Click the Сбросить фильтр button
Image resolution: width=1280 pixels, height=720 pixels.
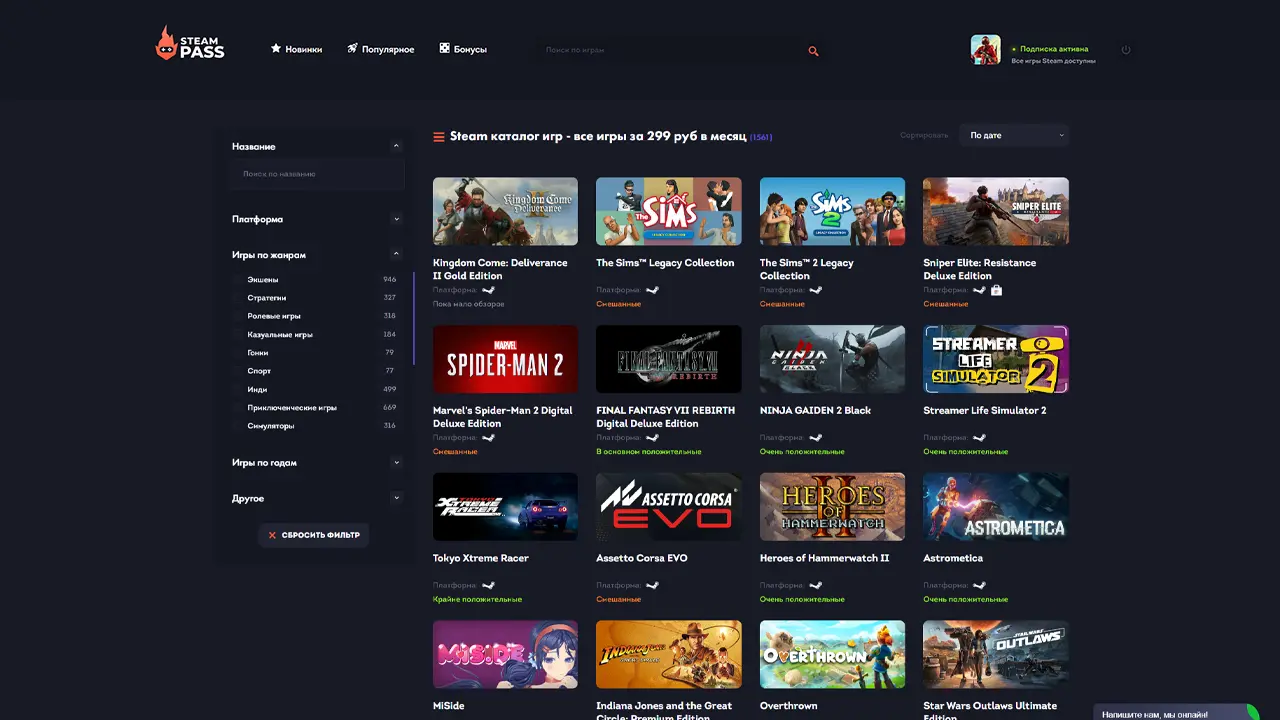(314, 535)
